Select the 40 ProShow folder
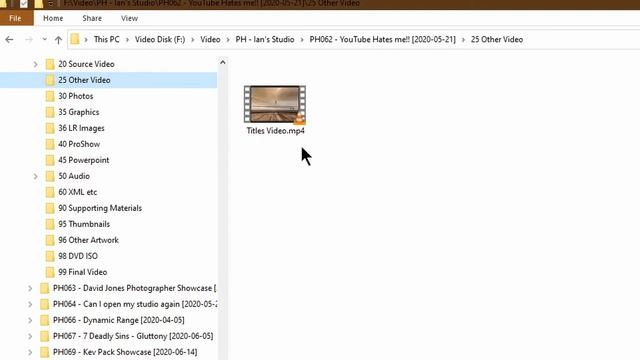Image resolution: width=640 pixels, height=360 pixels. 79,144
